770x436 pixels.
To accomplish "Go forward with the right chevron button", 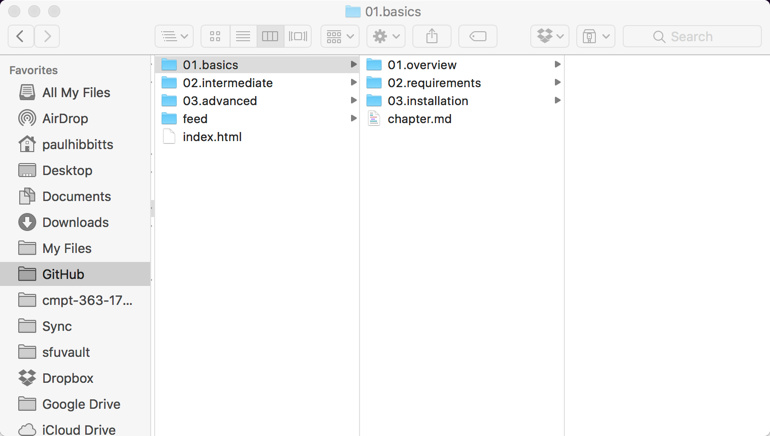I will 47,36.
